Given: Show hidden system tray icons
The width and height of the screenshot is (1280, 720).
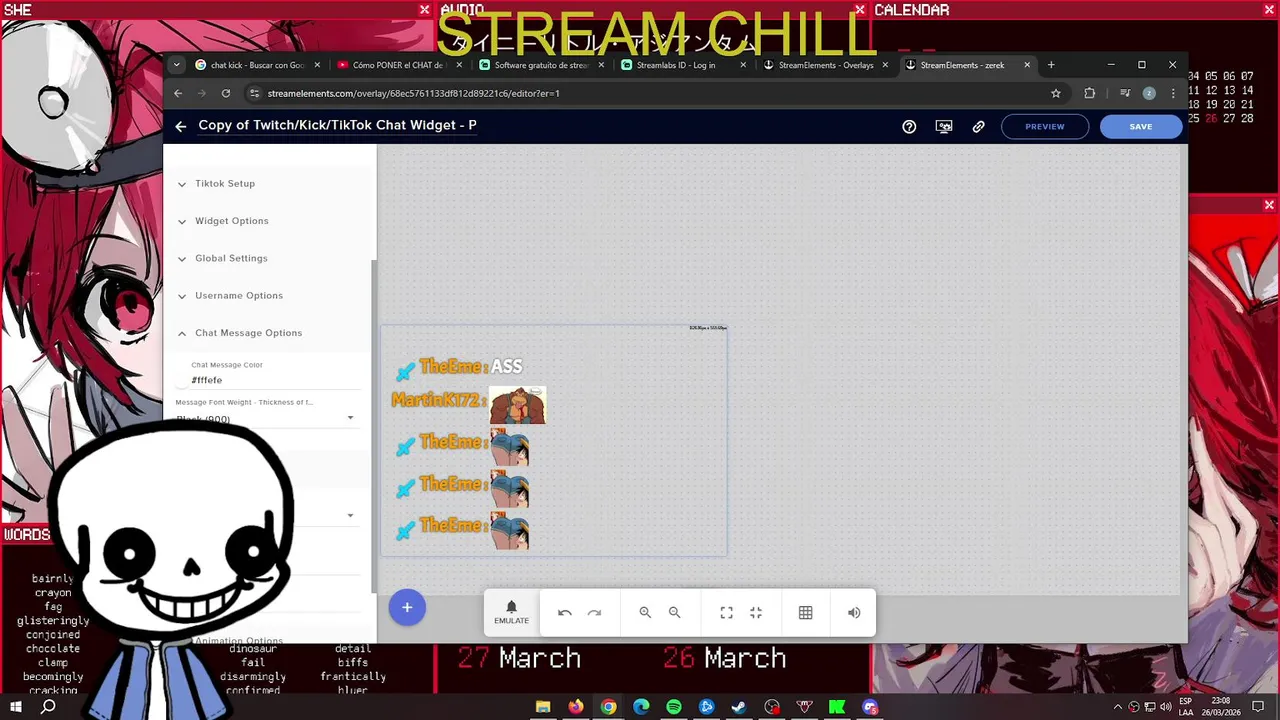Looking at the screenshot, I should [1118, 707].
